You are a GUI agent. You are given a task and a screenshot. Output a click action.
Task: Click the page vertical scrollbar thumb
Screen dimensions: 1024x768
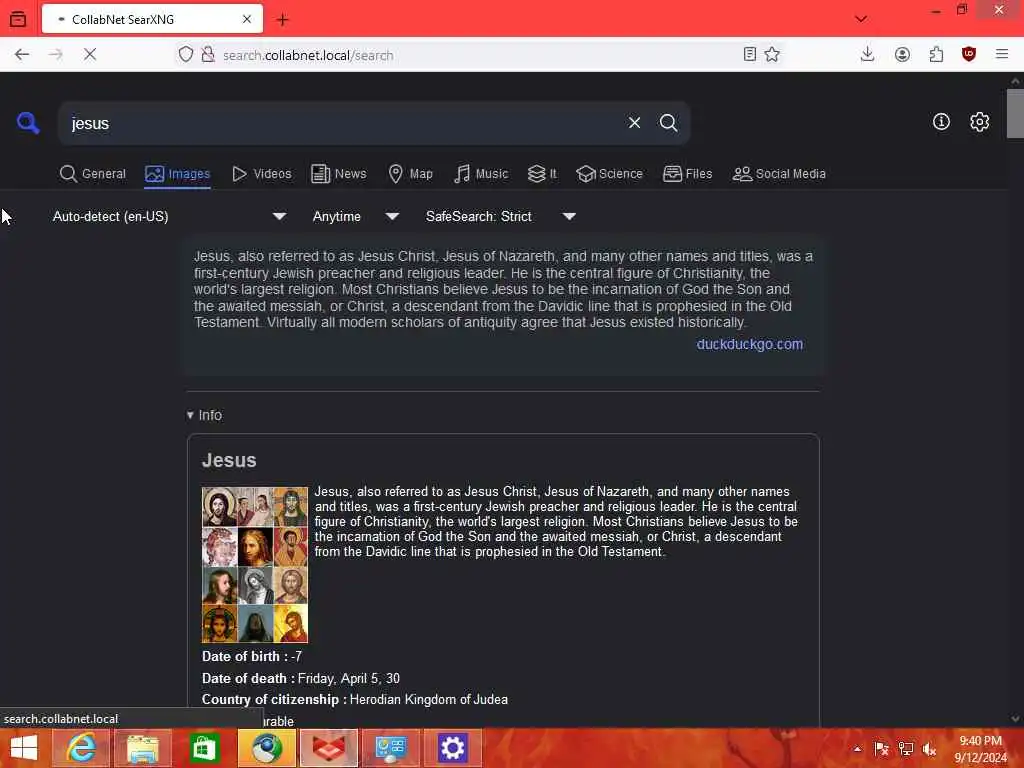click(1015, 114)
